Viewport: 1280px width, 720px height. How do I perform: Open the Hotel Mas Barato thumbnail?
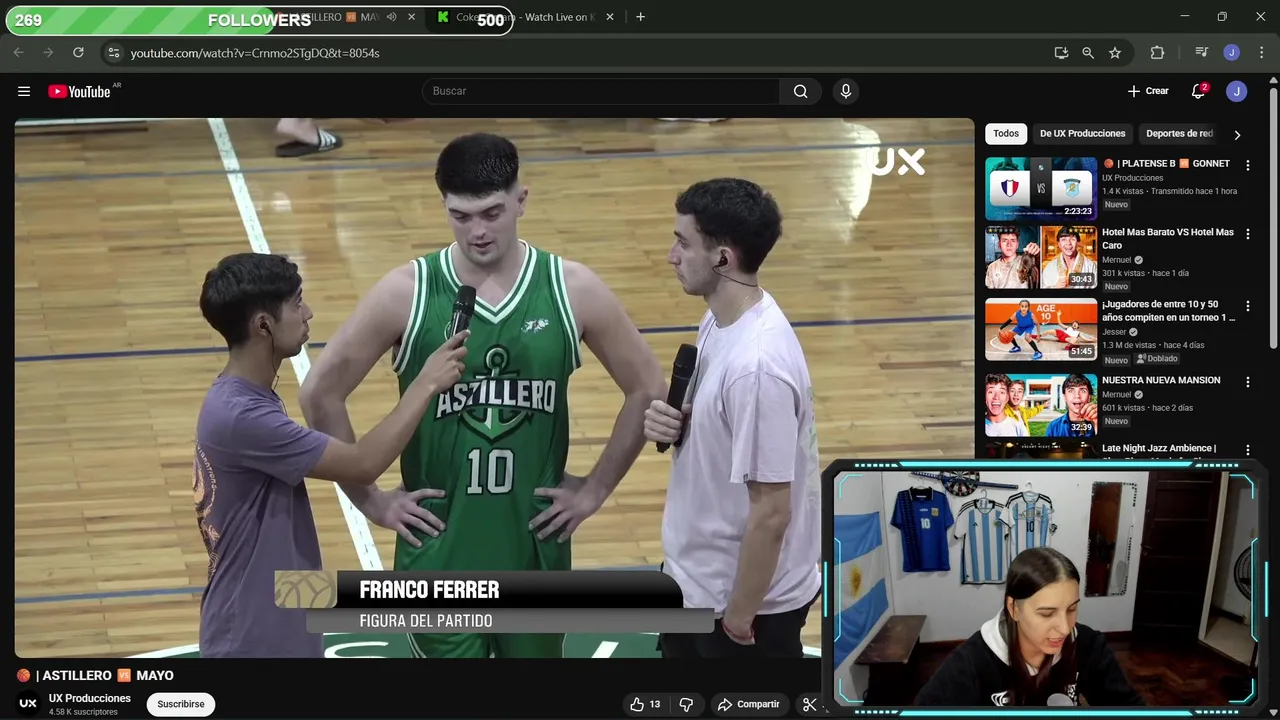[1041, 257]
